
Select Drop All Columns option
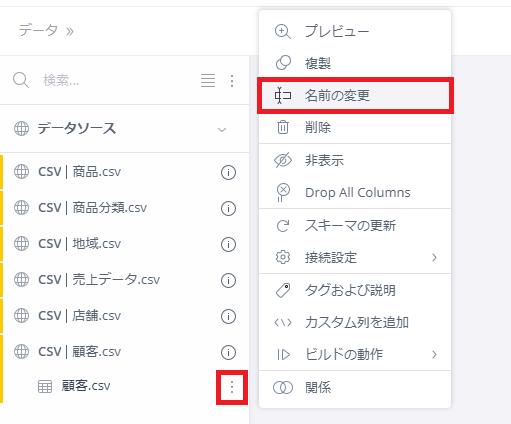355,192
